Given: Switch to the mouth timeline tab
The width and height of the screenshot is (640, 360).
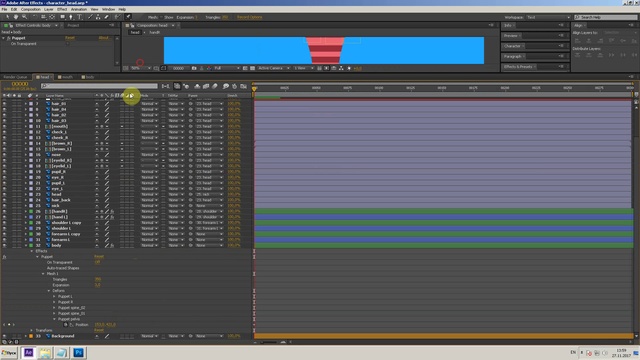Looking at the screenshot, I should tap(67, 77).
